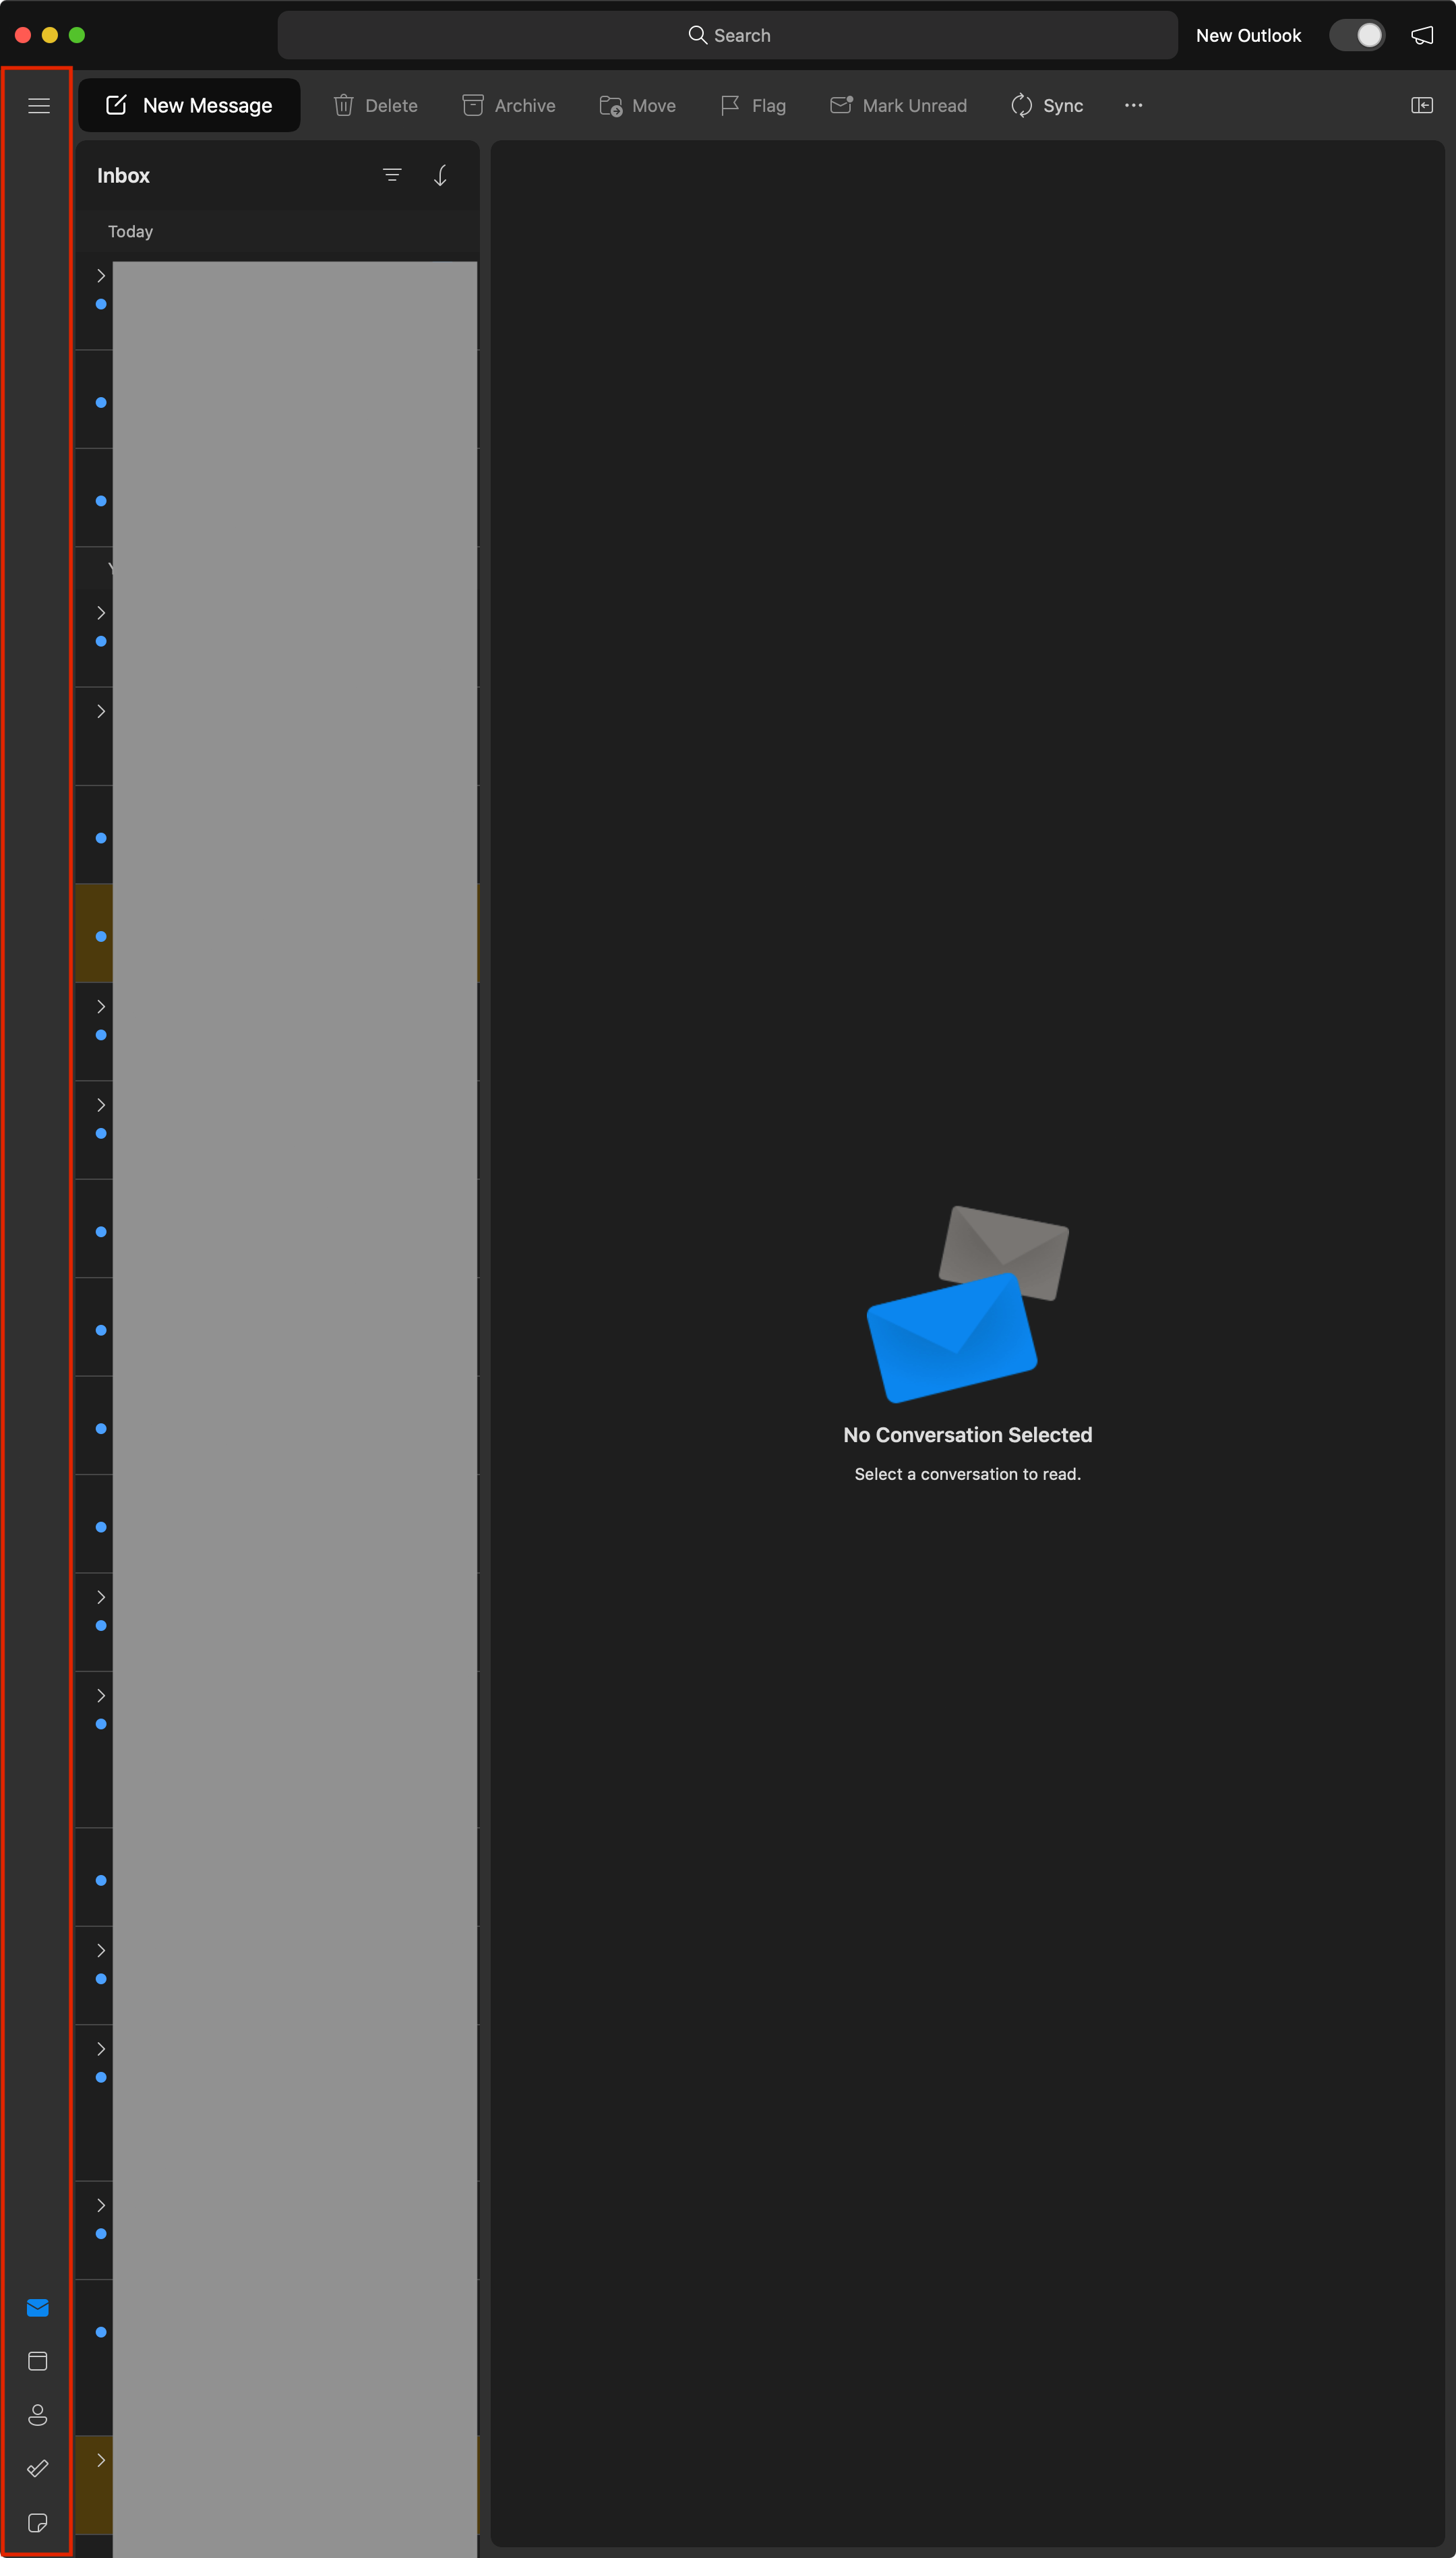This screenshot has height=2558, width=1456.
Task: Archive the selected message
Action: click(508, 106)
